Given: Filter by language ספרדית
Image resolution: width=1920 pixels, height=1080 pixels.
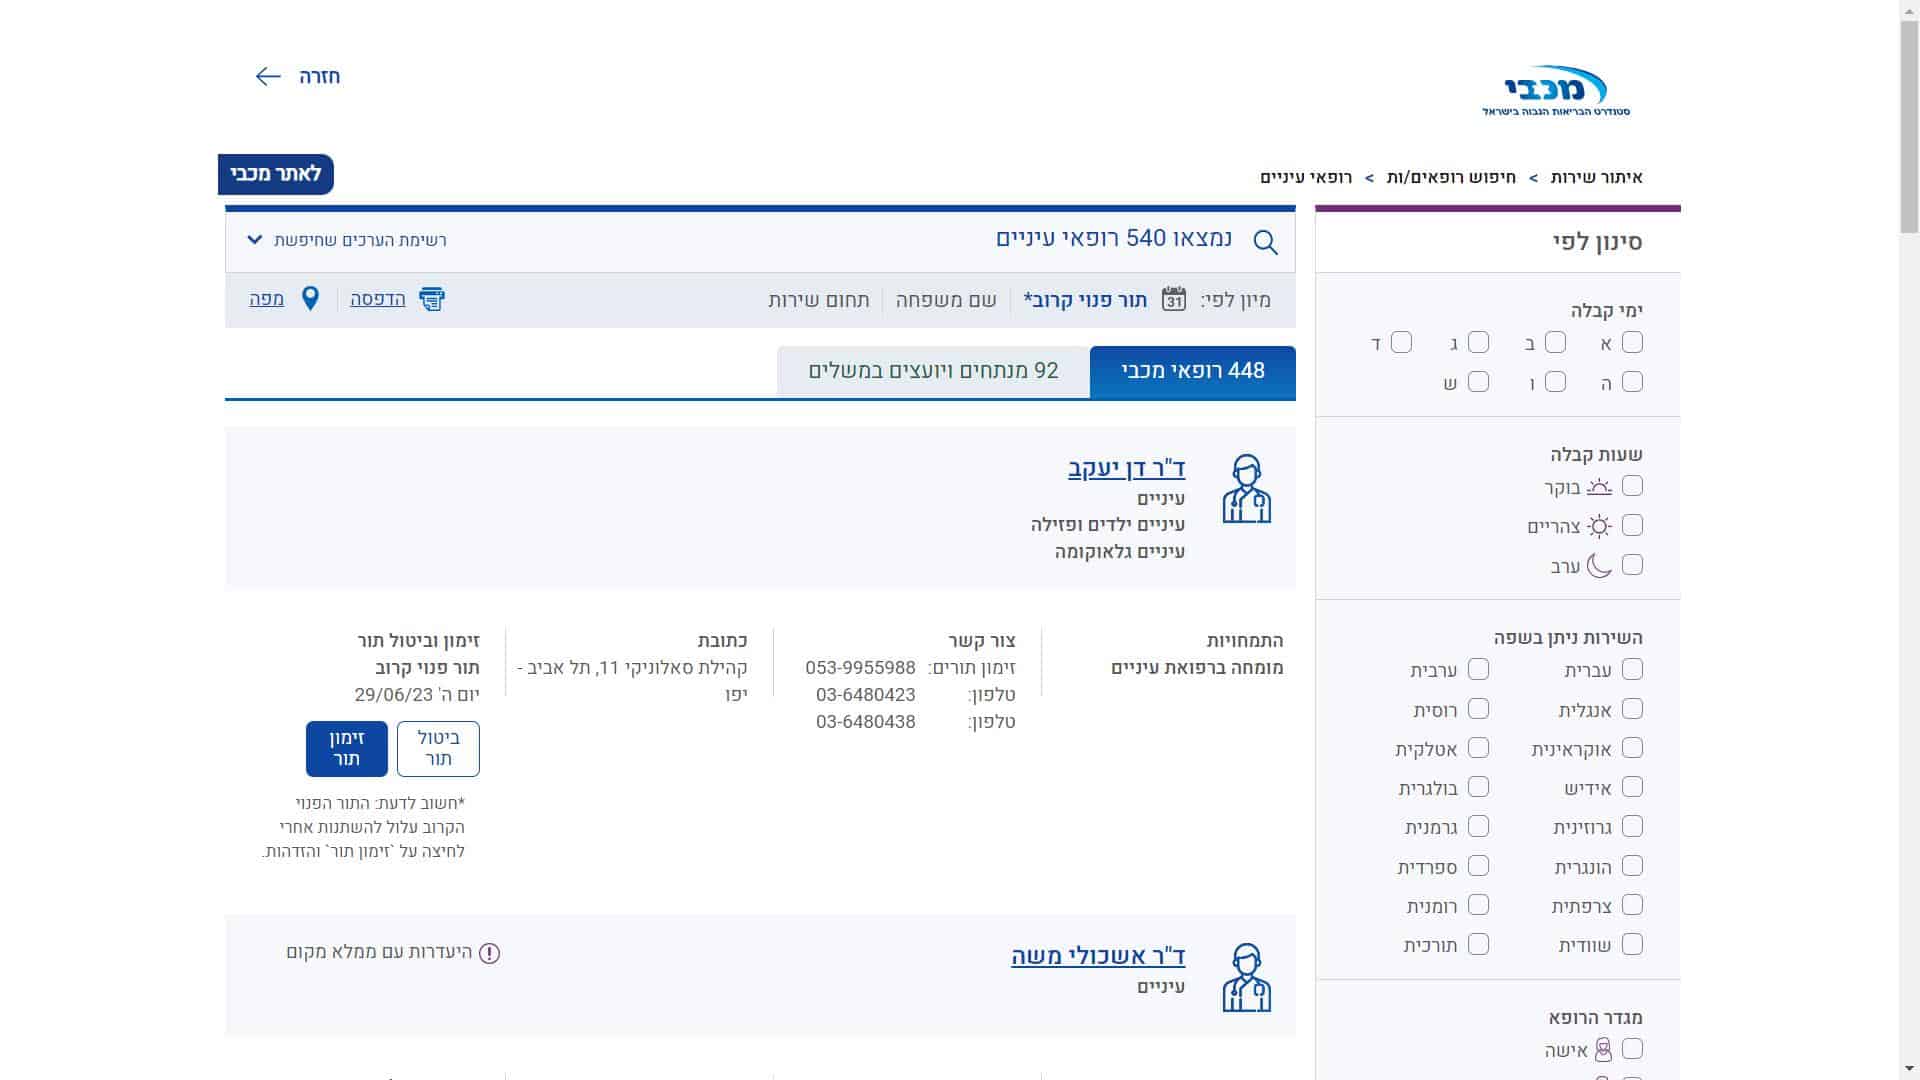Looking at the screenshot, I should pos(1478,865).
